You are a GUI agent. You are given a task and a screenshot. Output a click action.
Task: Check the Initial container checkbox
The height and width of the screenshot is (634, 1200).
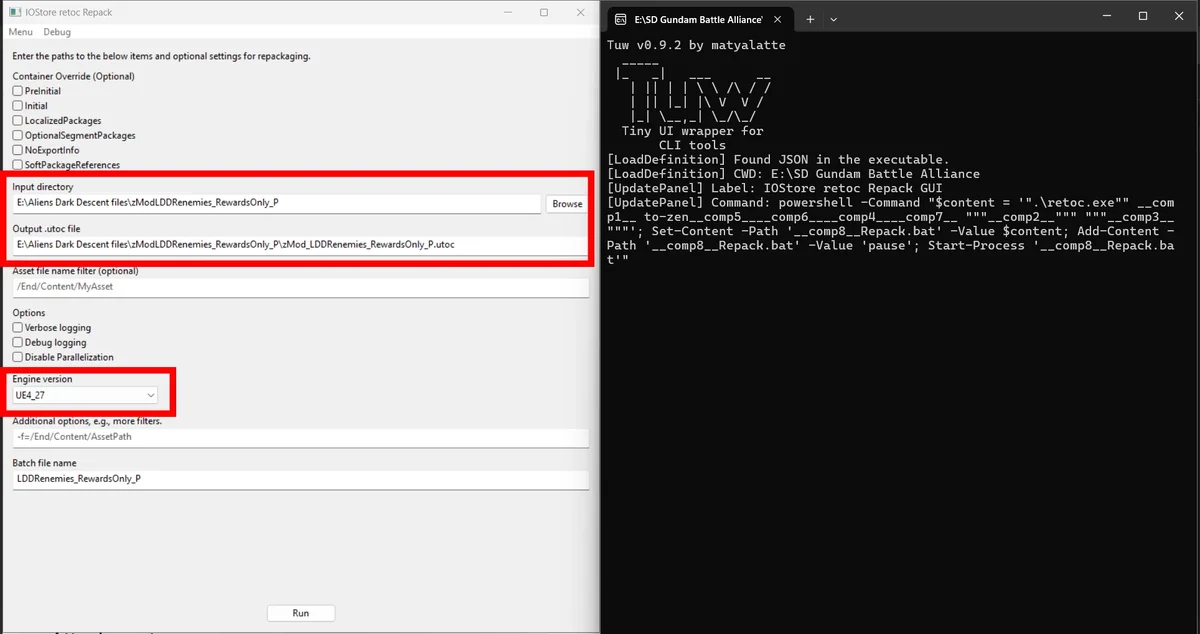click(18, 106)
